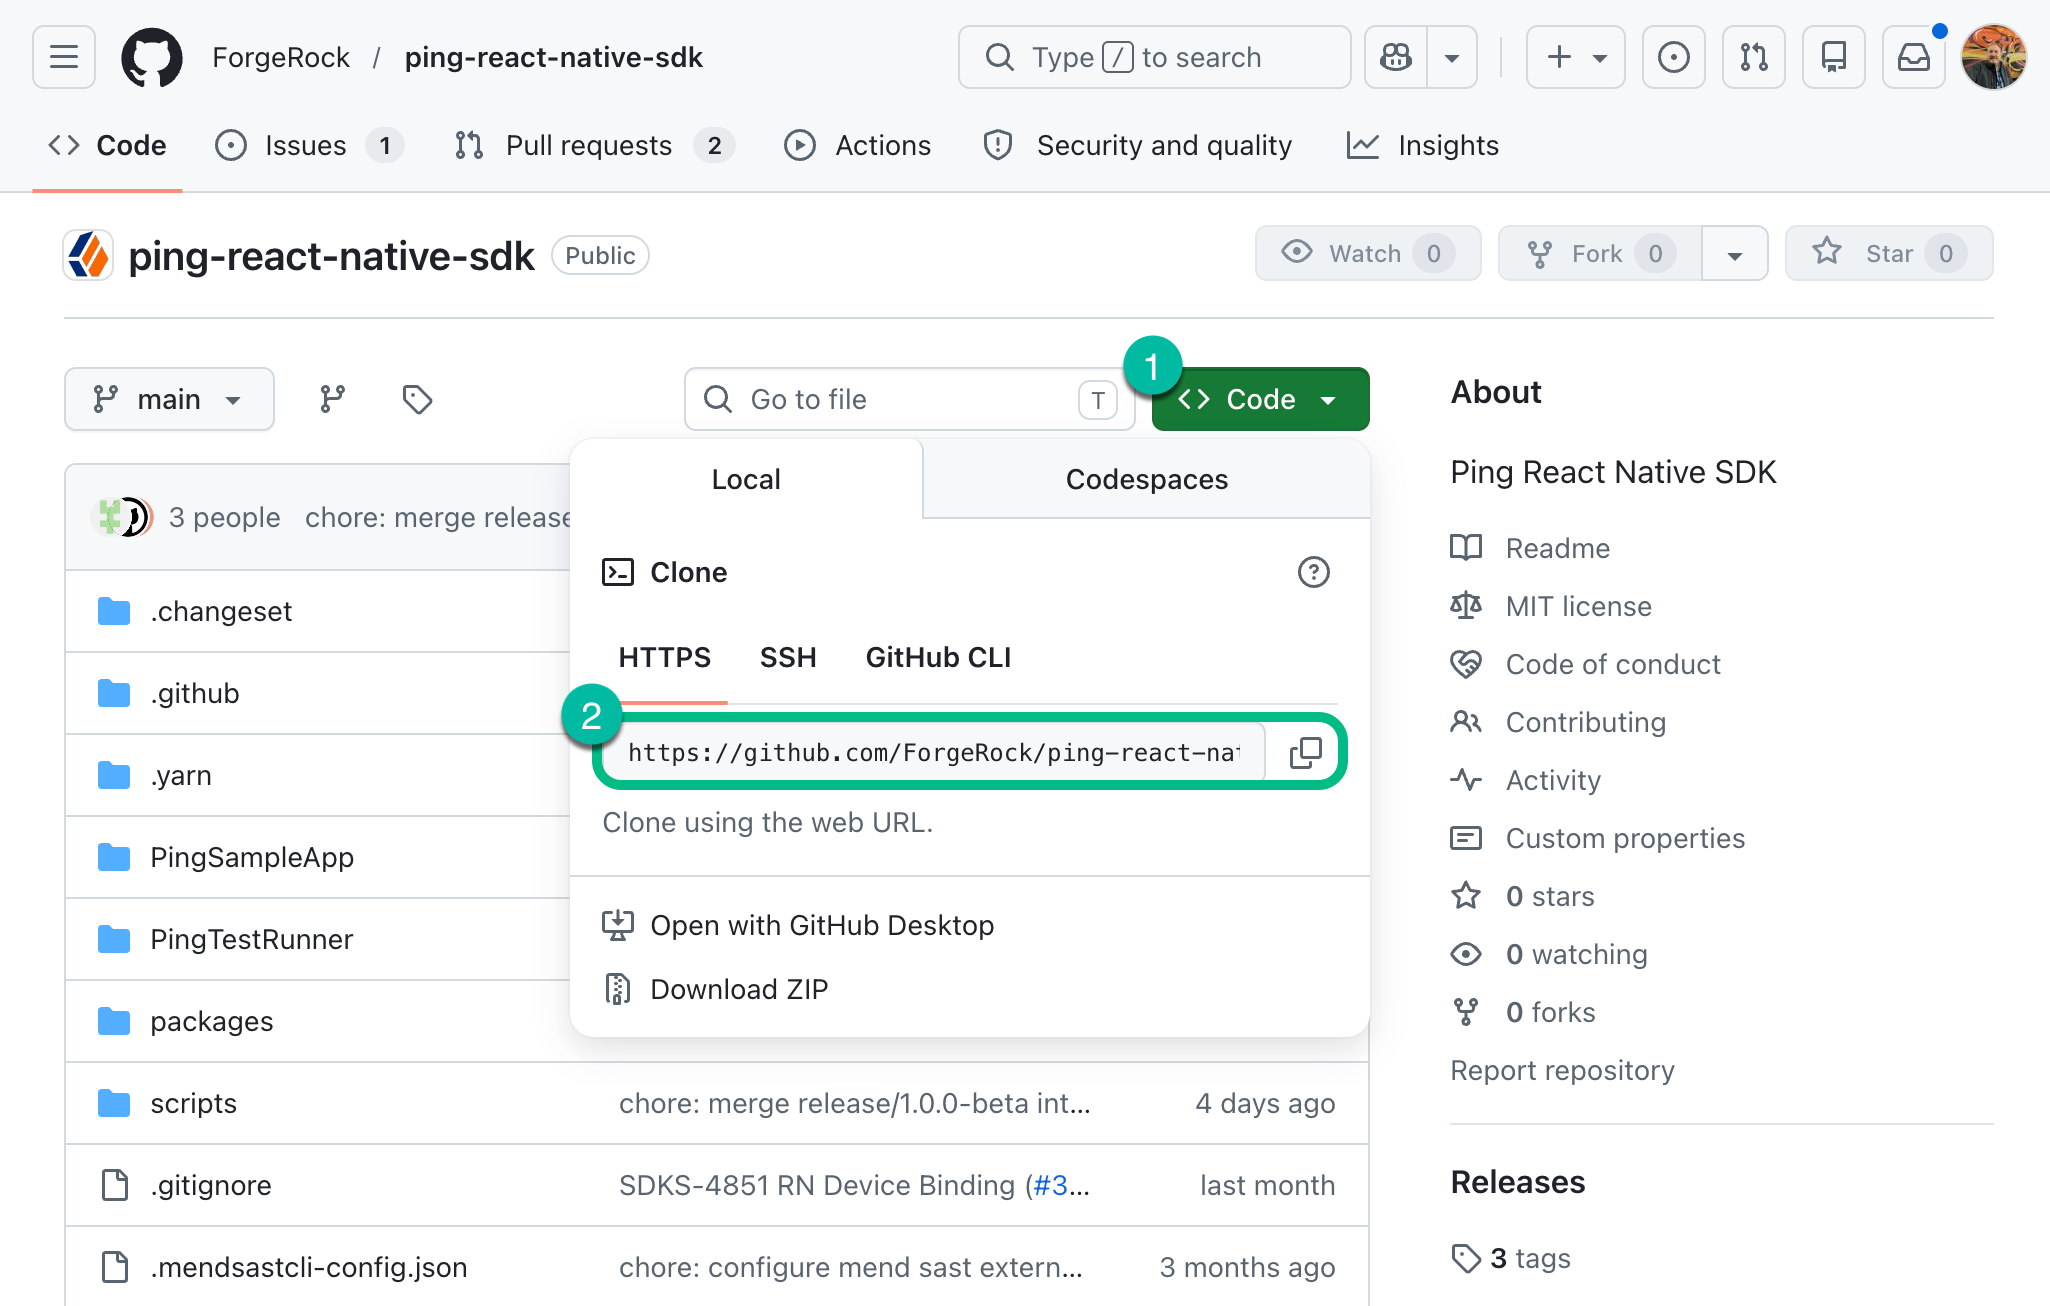Select GitHub CLI clone method
This screenshot has height=1306, width=2050.
pos(938,658)
